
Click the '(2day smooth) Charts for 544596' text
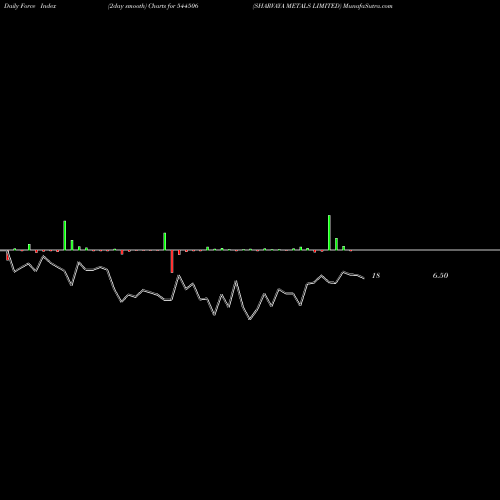click(153, 6)
